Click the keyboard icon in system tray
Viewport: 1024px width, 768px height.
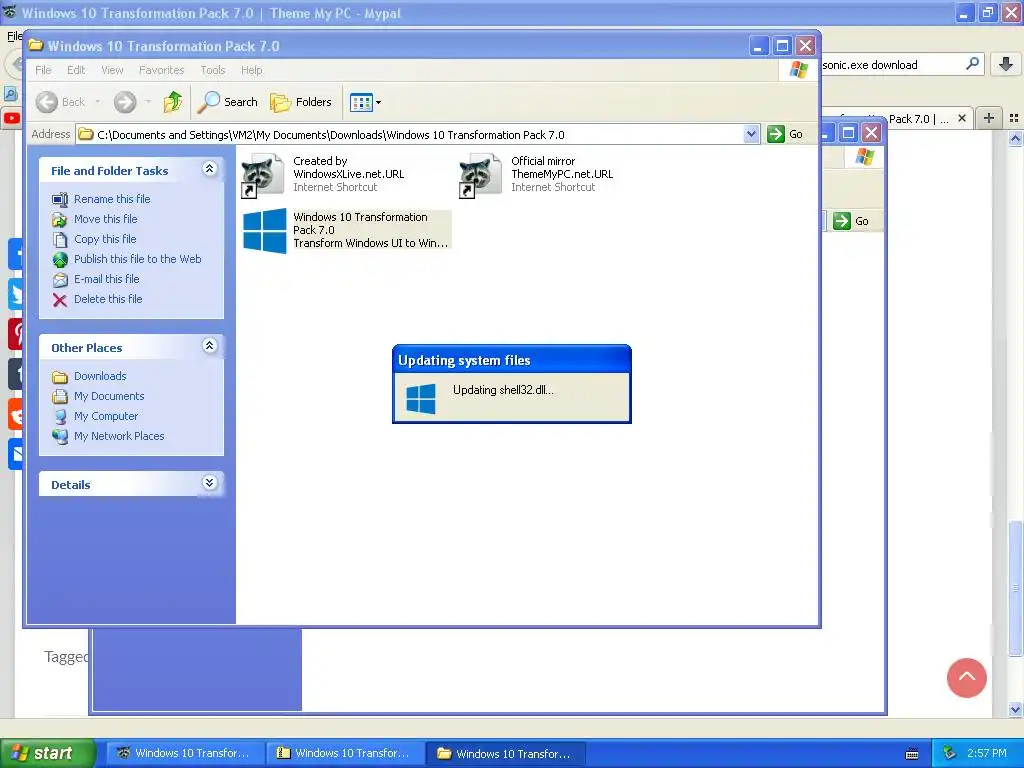tap(912, 754)
